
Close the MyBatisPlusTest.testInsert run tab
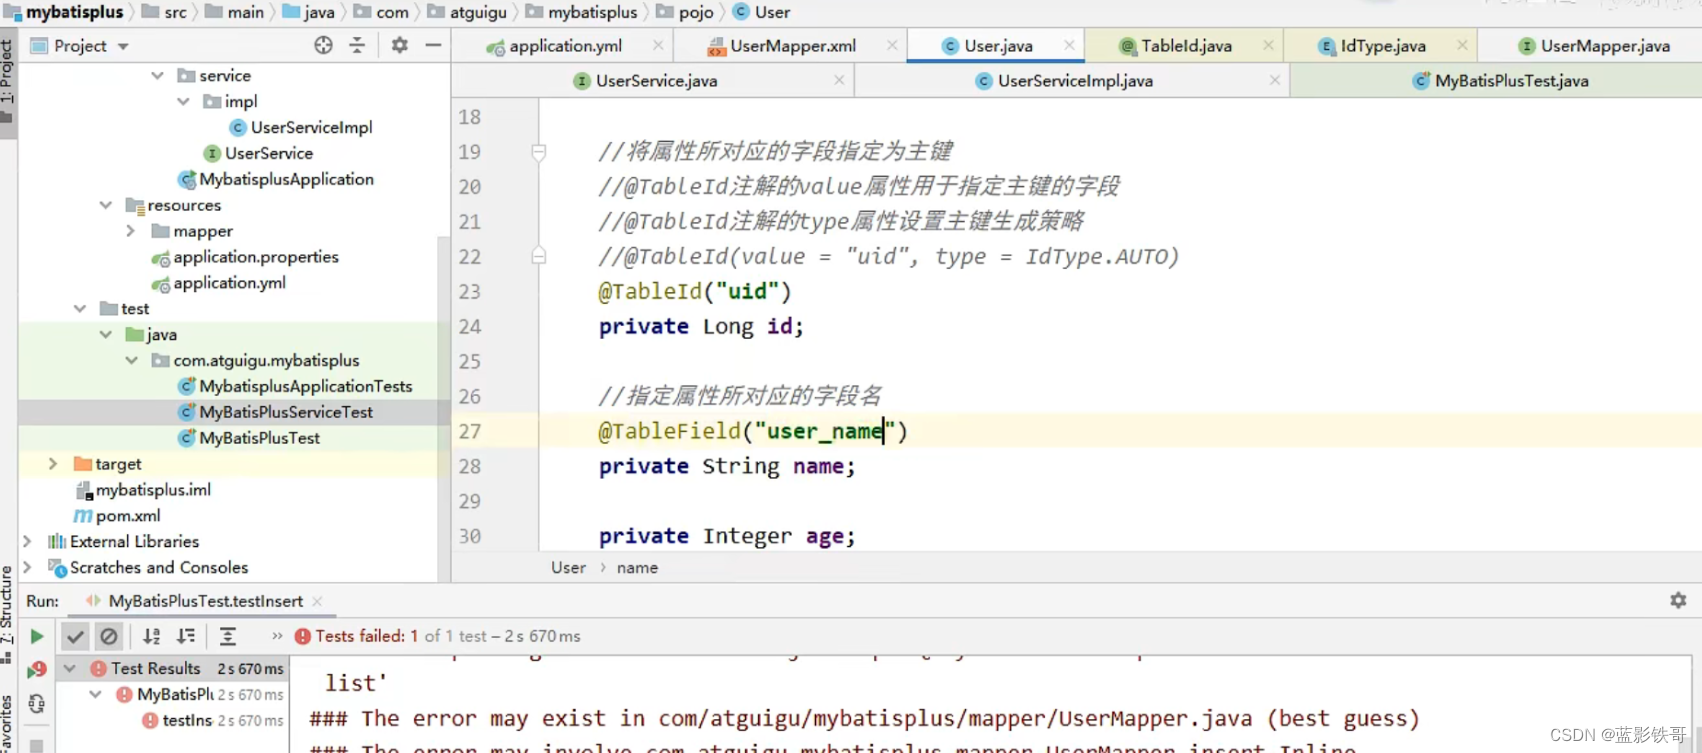317,601
